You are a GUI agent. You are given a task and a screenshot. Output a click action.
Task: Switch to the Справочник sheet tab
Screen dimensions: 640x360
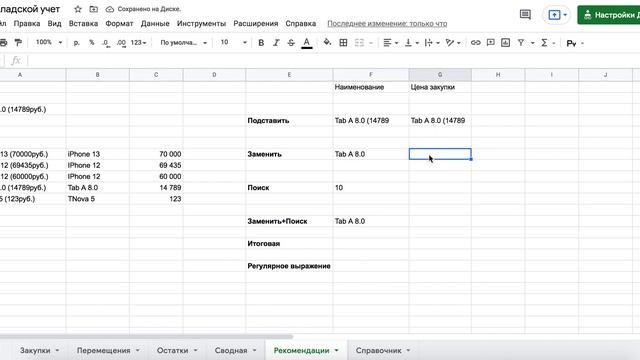[378, 350]
